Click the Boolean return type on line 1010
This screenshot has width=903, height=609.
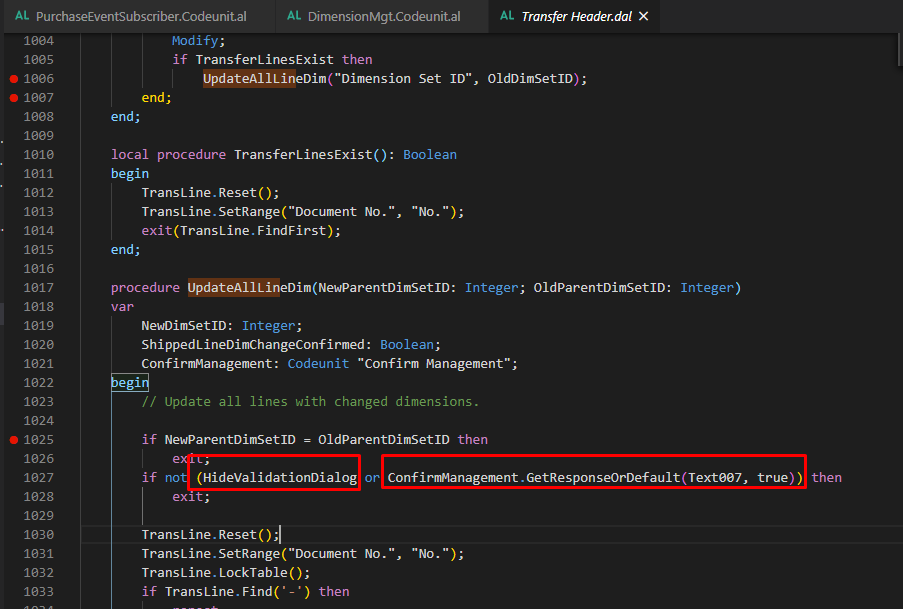[x=430, y=154]
